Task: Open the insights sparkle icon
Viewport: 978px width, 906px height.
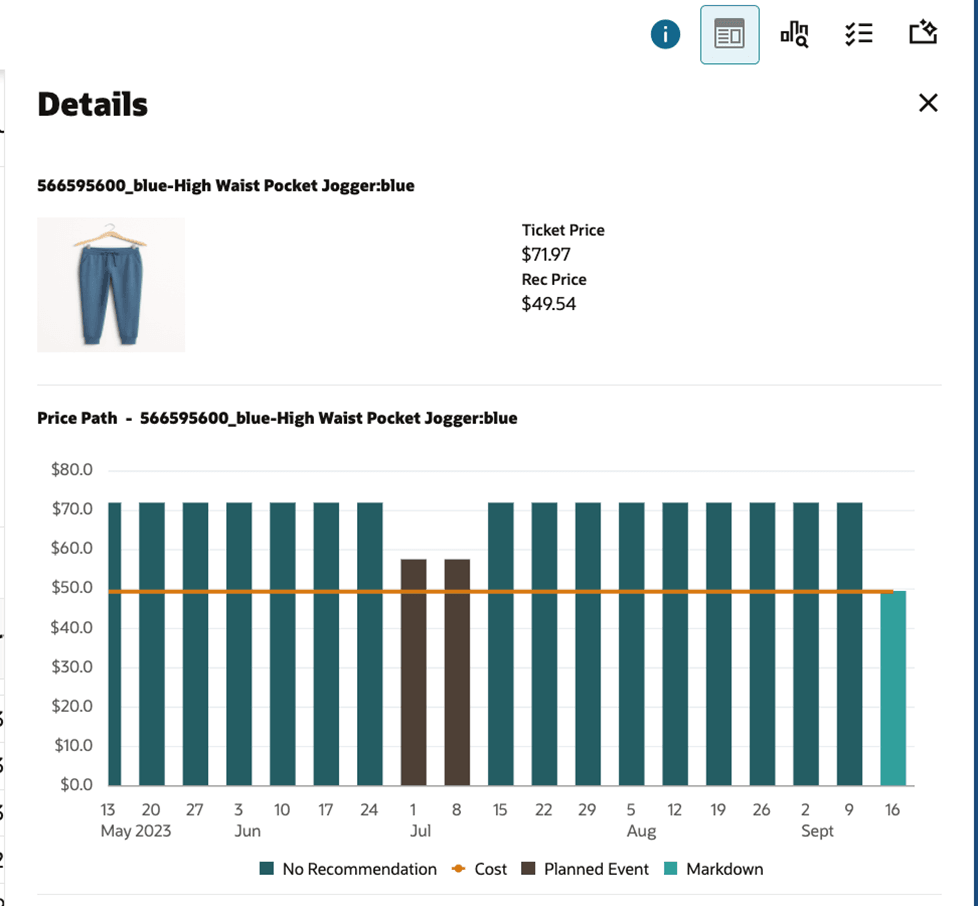Action: coord(922,33)
